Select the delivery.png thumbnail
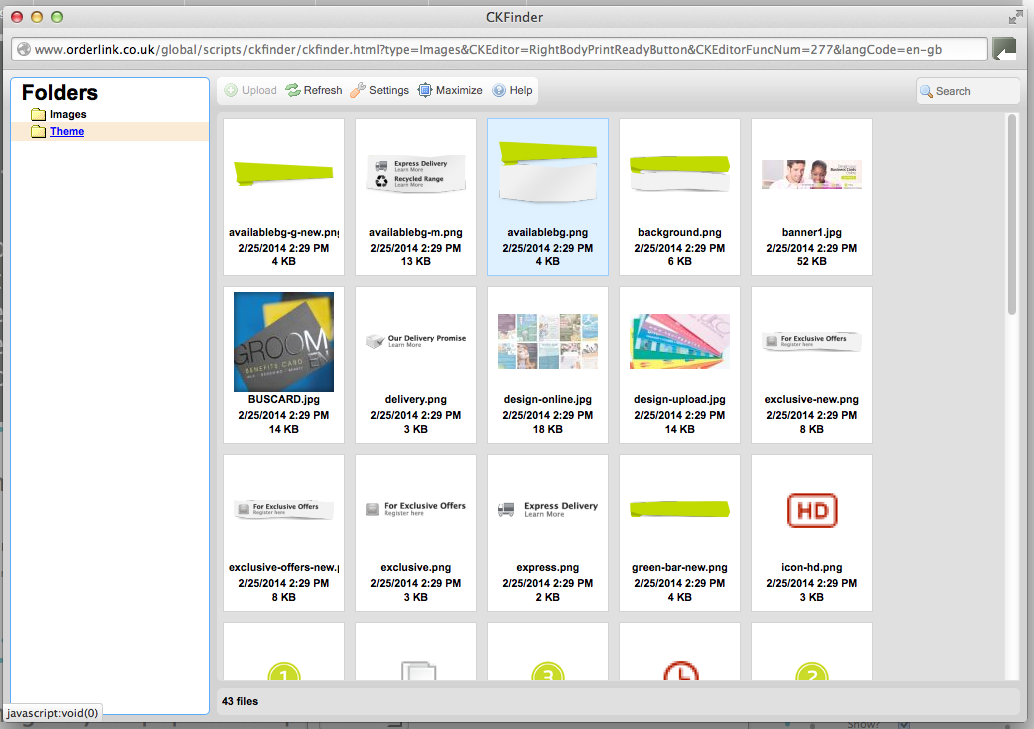Viewport: 1034px width, 729px height. point(415,340)
